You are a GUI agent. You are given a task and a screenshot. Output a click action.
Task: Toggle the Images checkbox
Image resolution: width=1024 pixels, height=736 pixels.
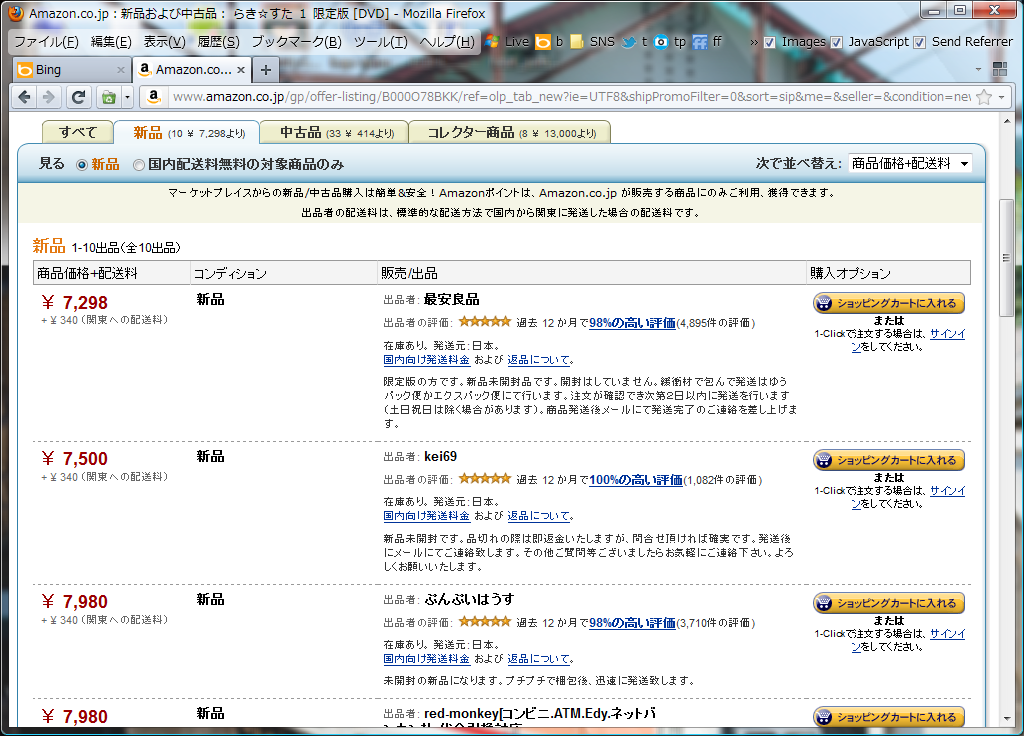770,42
